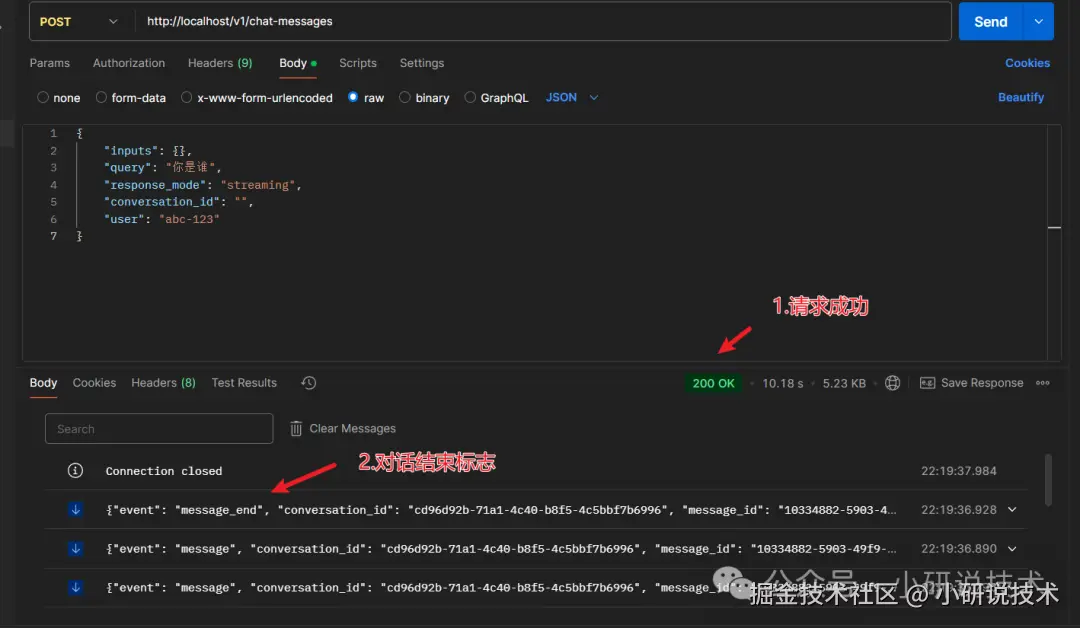Screen dimensions: 1080x628
Task: Expand the message row at 22:19:36.890
Action: pyautogui.click(x=1012, y=549)
